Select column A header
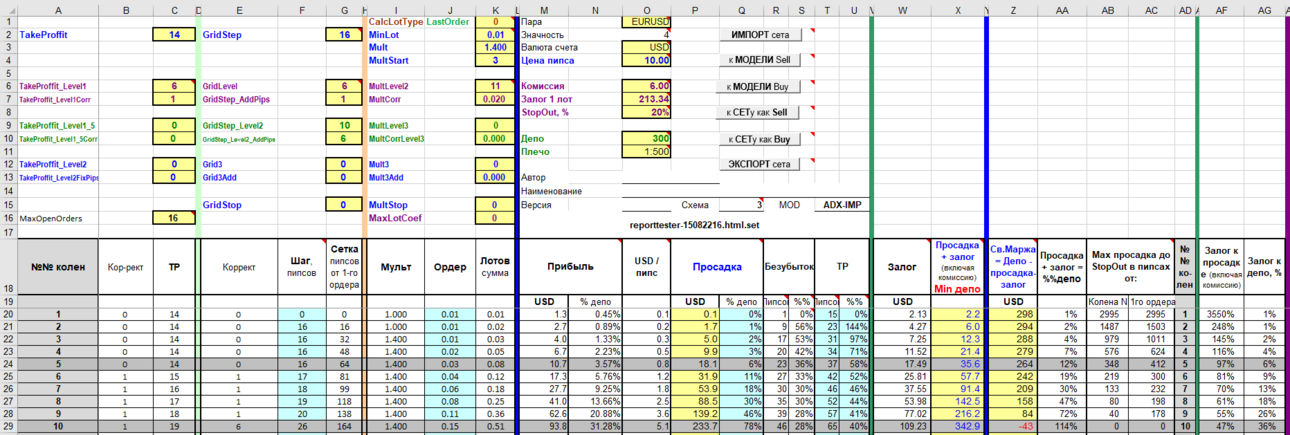 pos(57,8)
